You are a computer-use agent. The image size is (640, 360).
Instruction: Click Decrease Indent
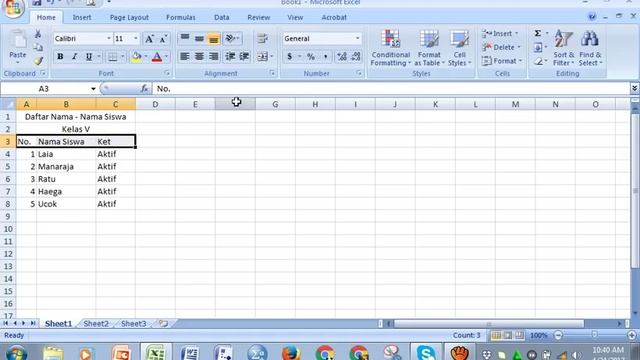(x=230, y=57)
